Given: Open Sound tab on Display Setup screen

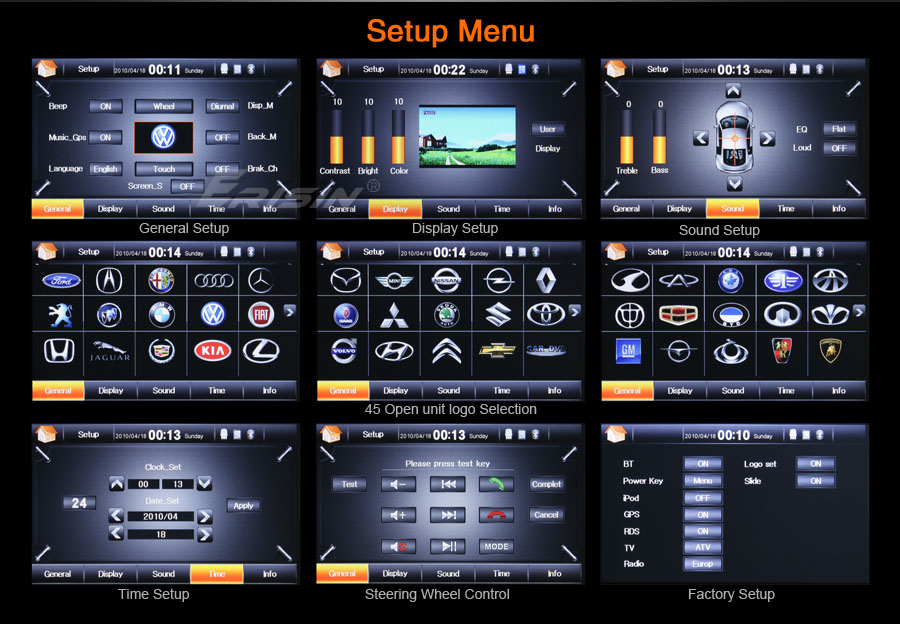Looking at the screenshot, I should click(448, 209).
